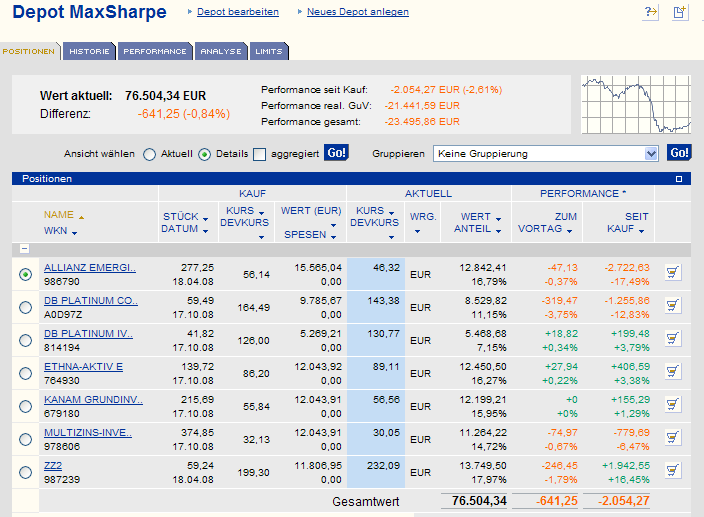The height and width of the screenshot is (517, 704).
Task: Click the Go! button next to Gruppieren
Action: click(x=680, y=153)
